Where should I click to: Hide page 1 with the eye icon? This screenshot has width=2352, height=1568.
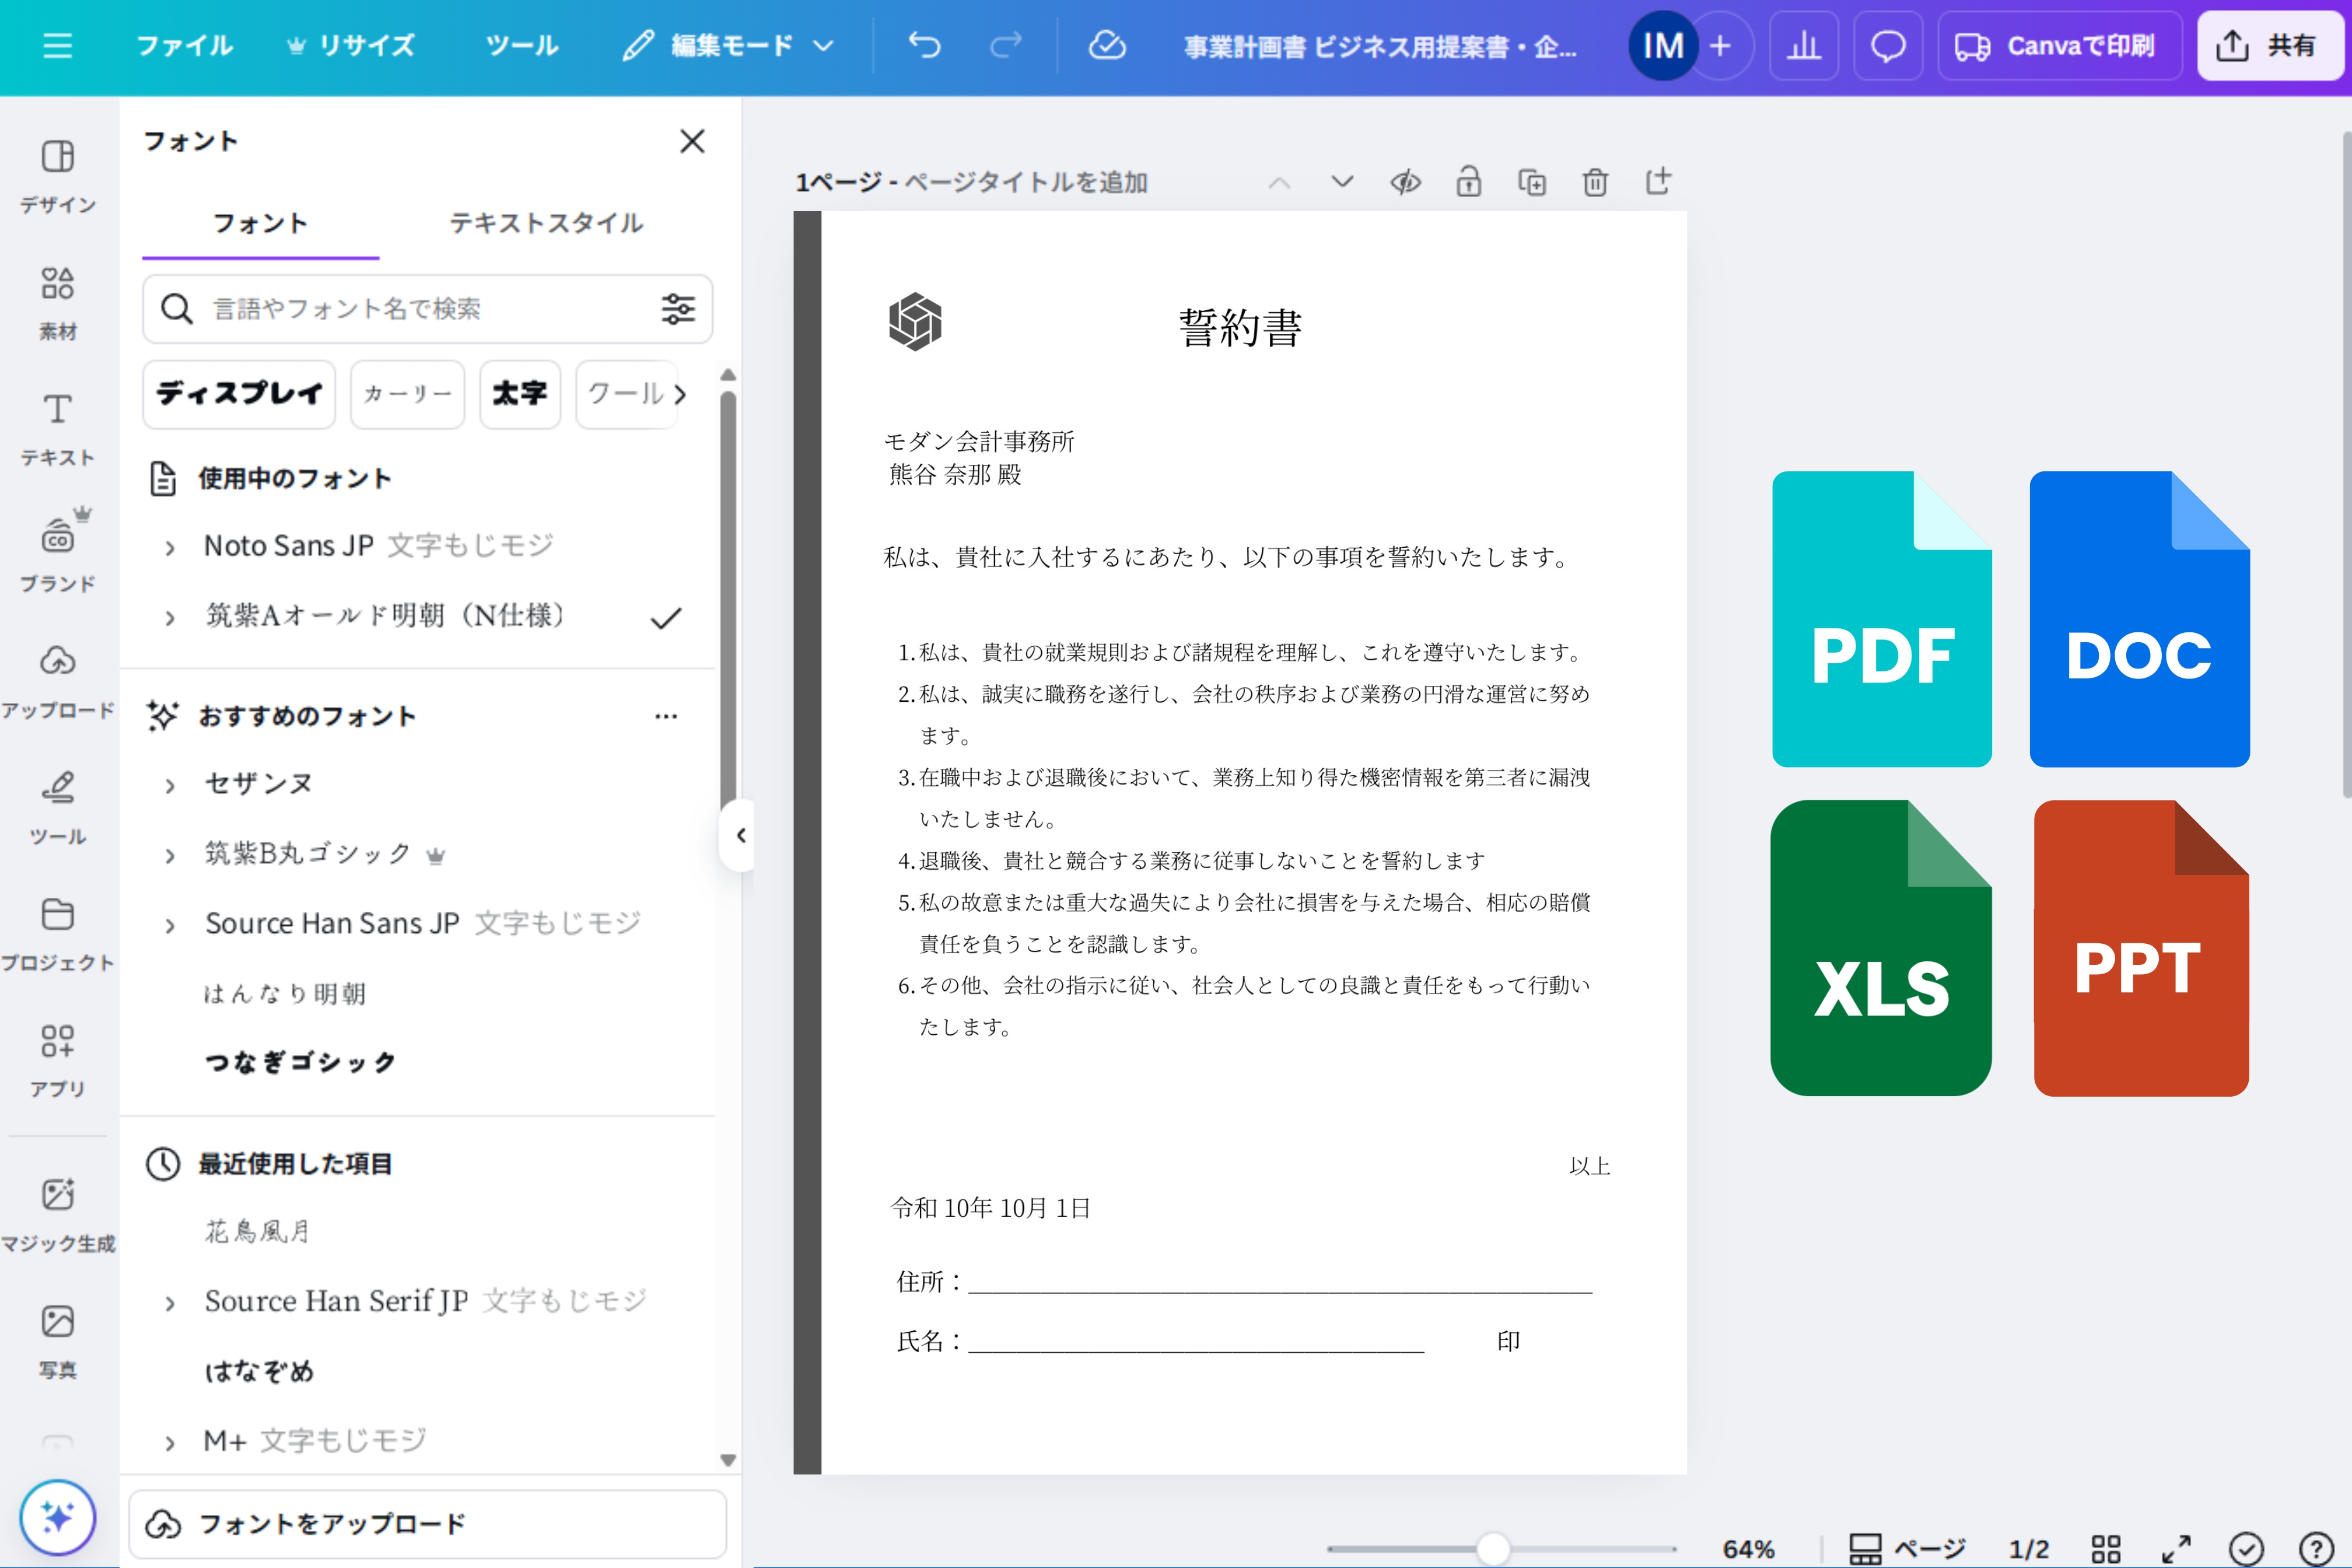[x=1405, y=182]
